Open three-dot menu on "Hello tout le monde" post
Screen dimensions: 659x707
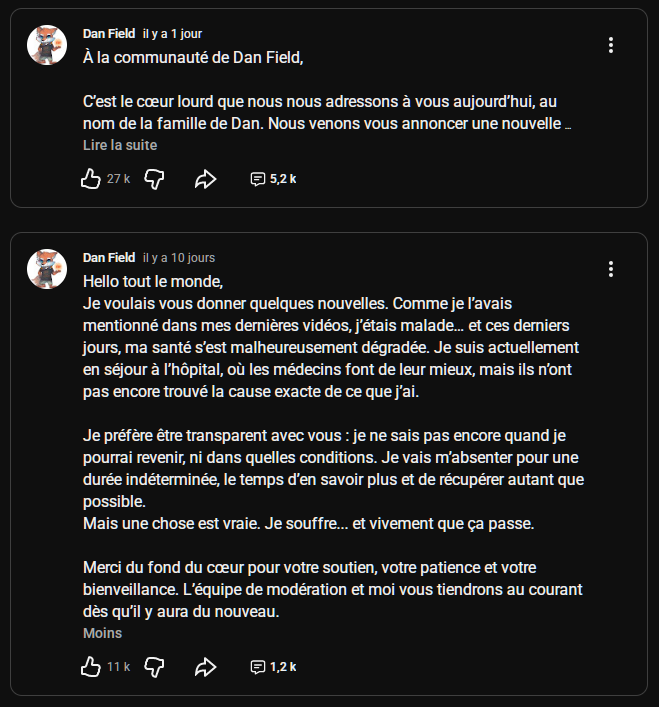click(x=611, y=269)
